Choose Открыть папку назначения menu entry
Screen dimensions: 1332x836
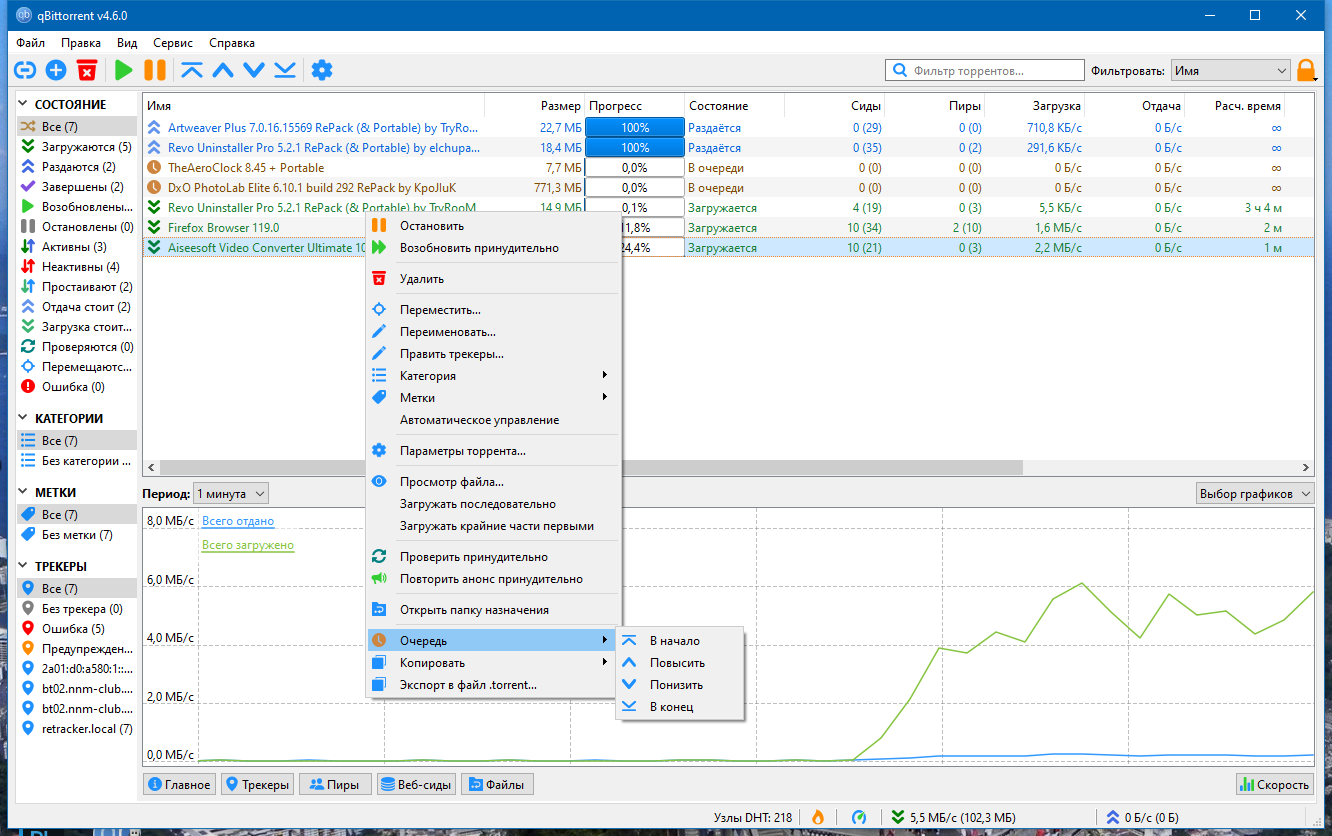pos(494,610)
